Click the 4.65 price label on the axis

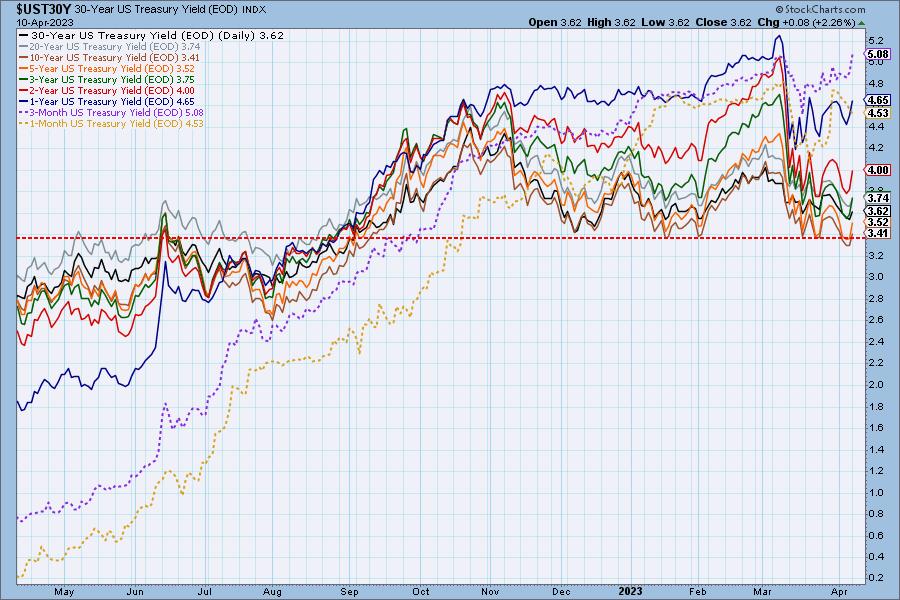(x=878, y=100)
